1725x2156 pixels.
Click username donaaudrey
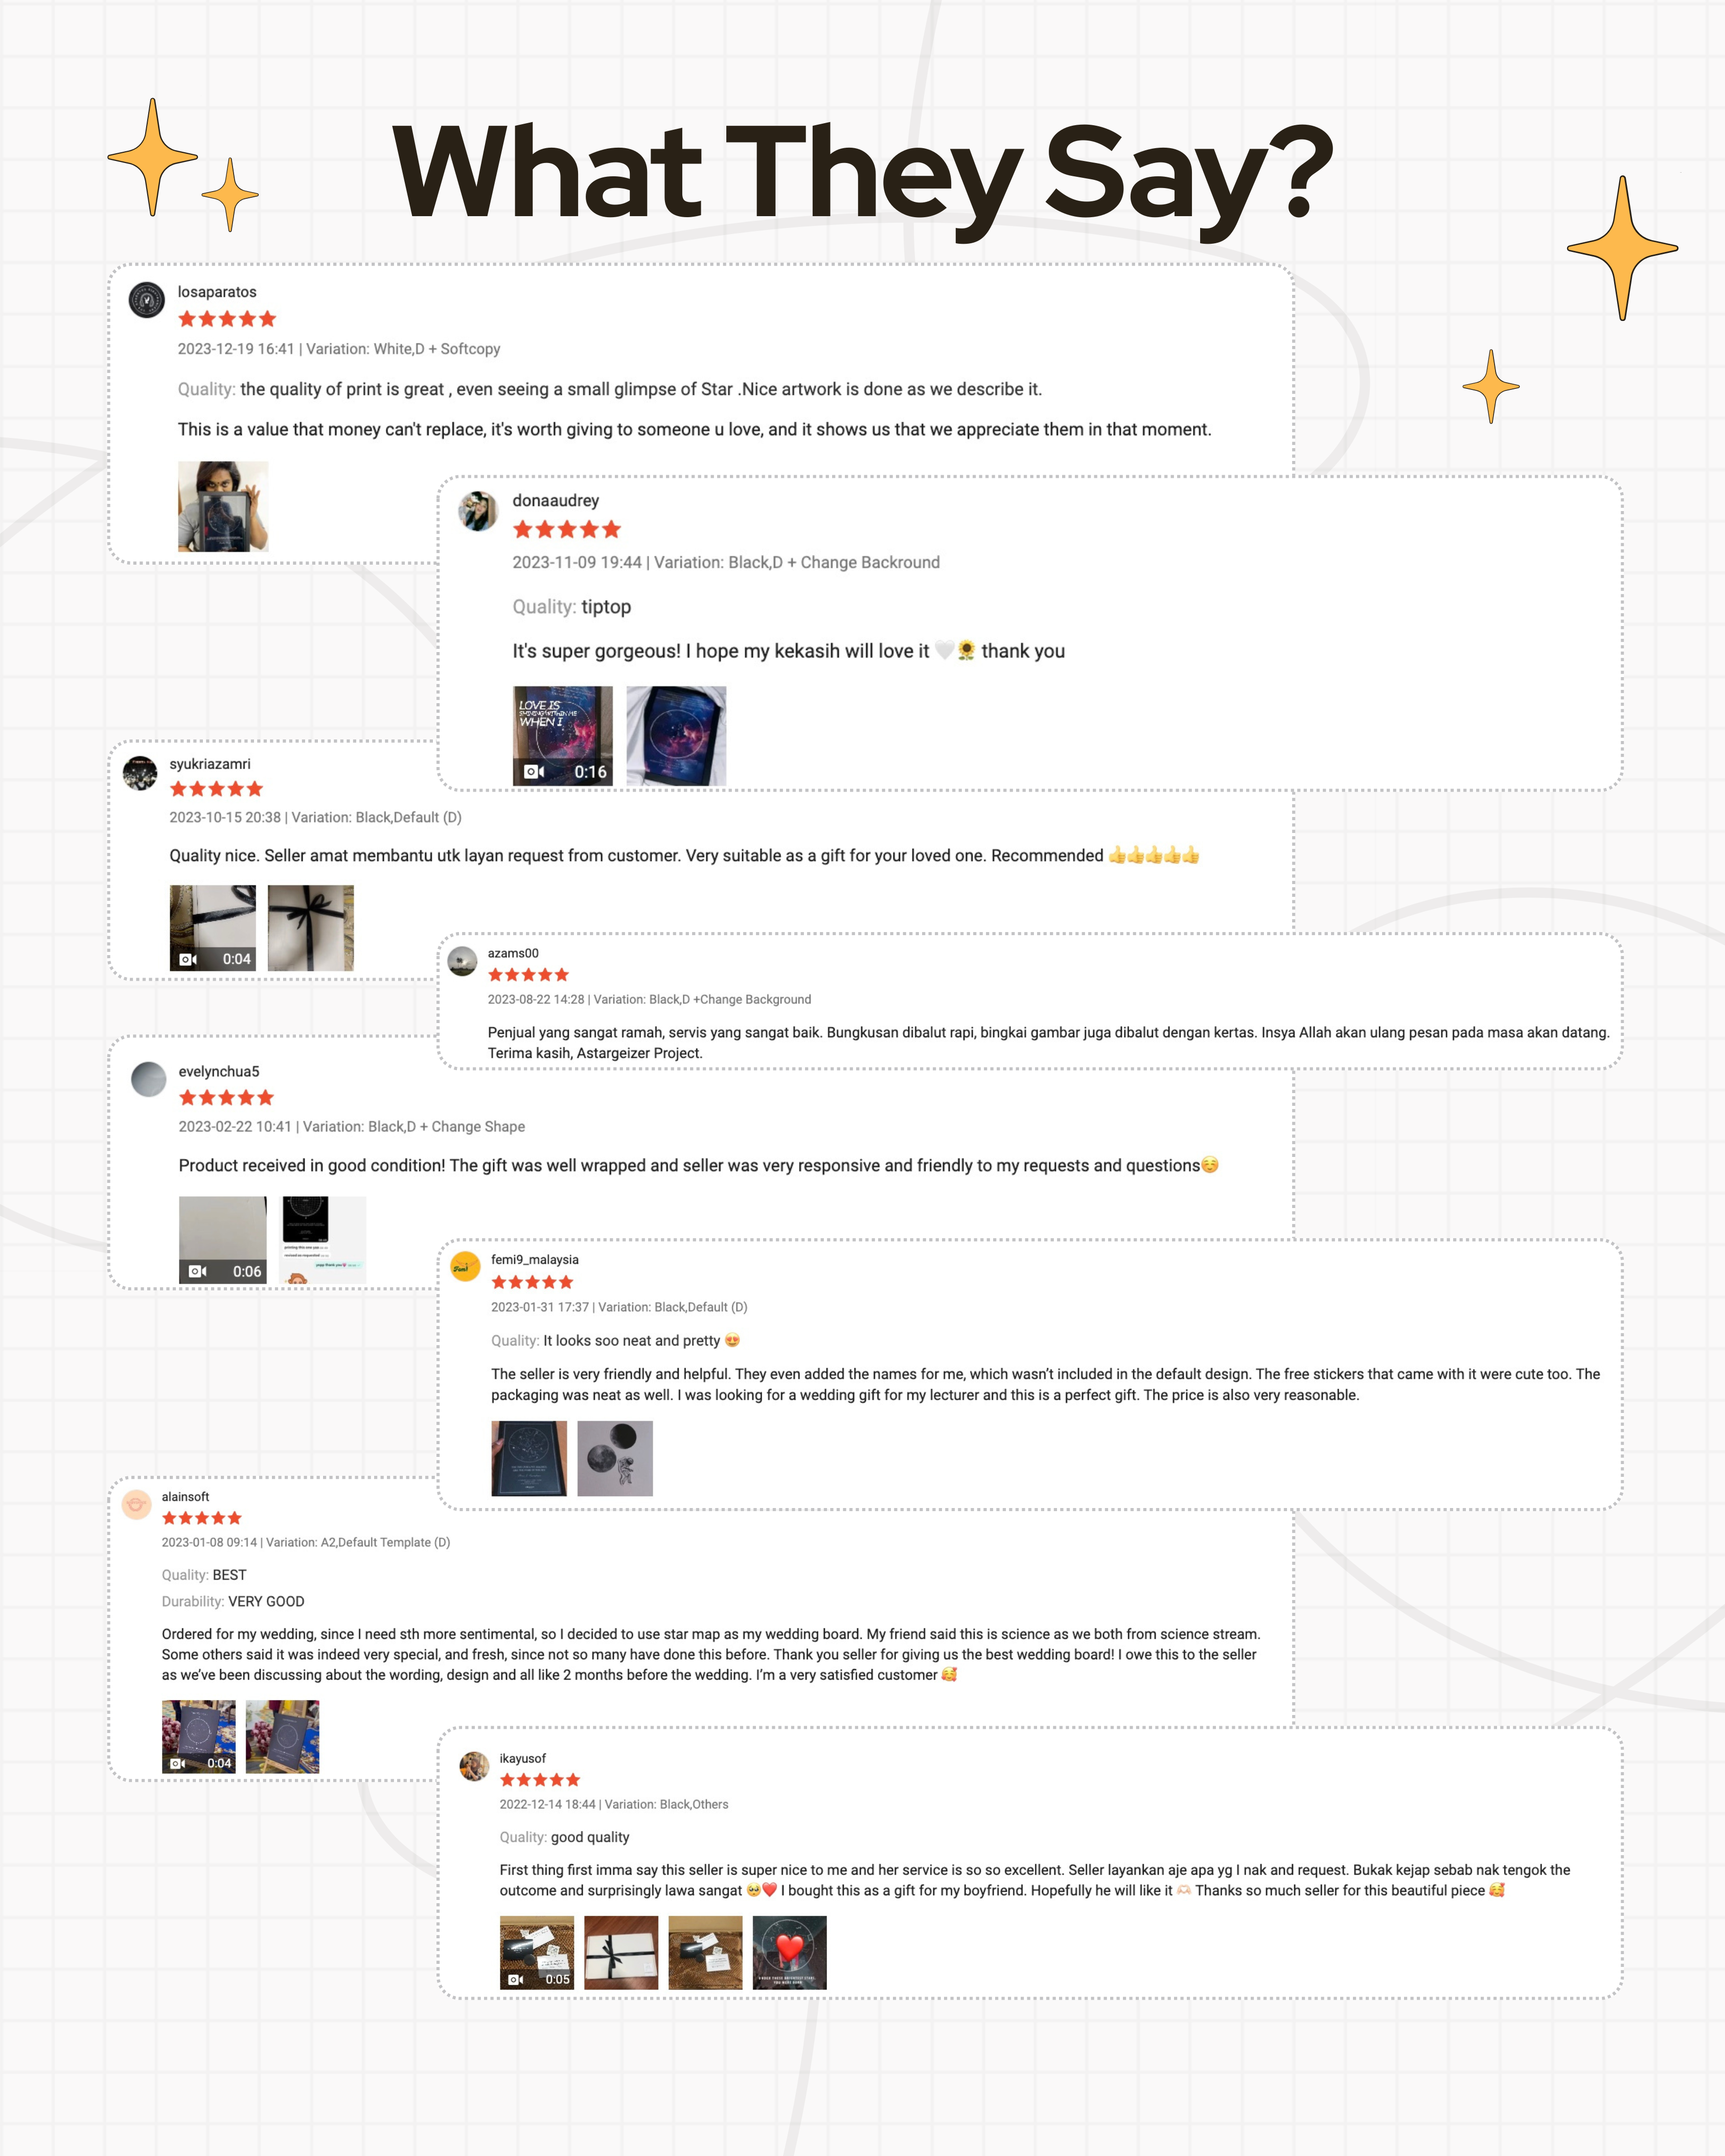[556, 500]
